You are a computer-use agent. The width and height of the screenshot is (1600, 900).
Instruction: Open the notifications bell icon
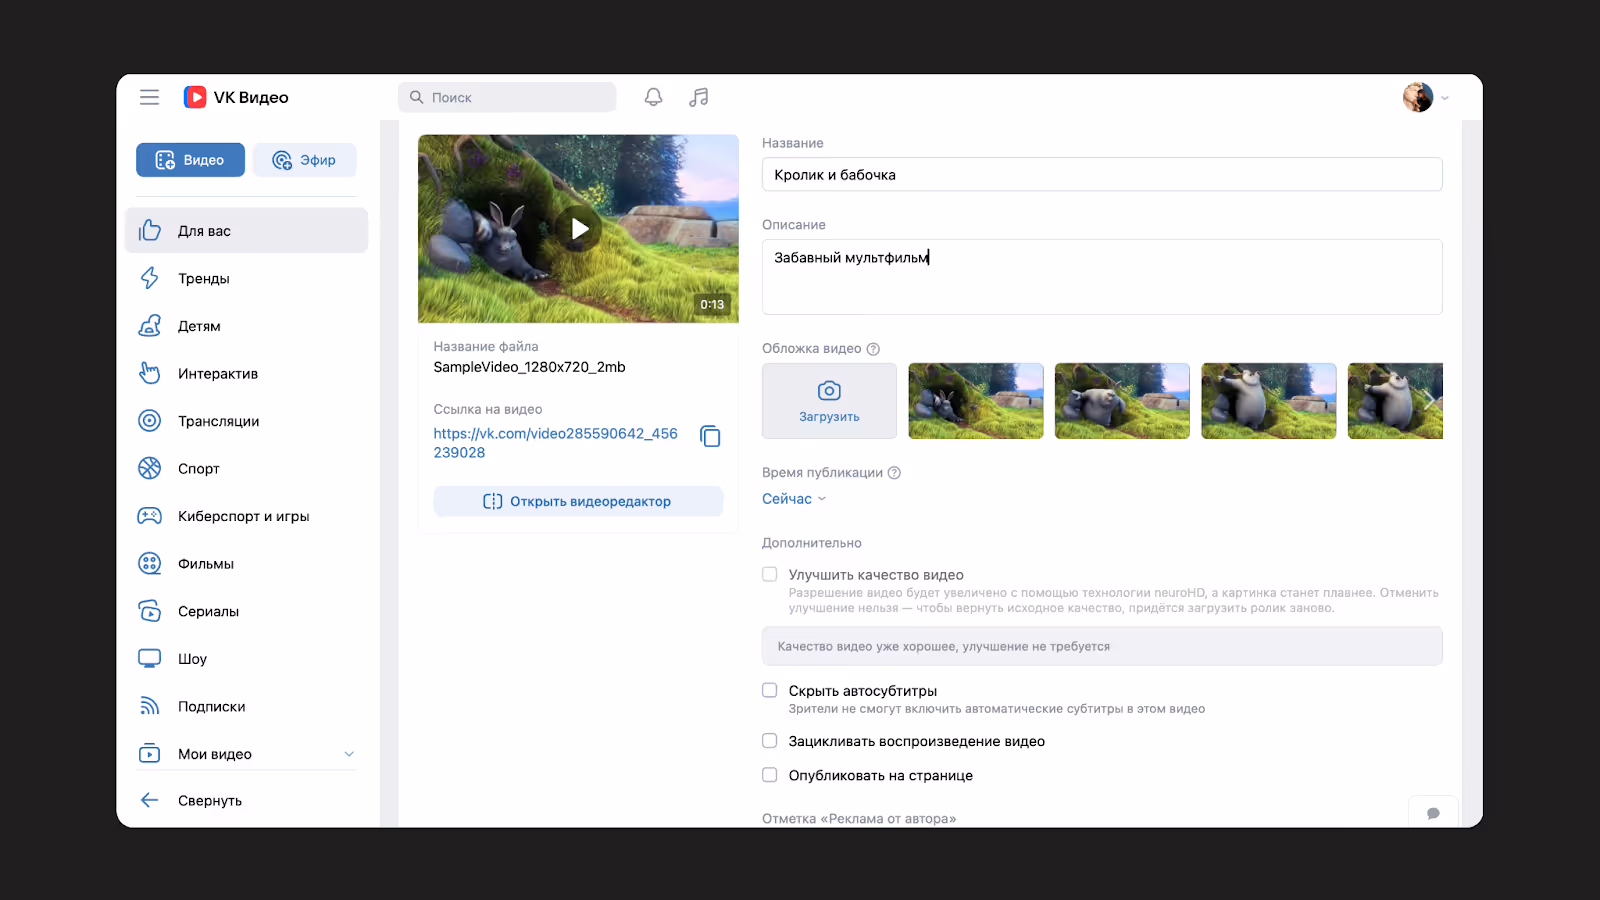(x=653, y=97)
